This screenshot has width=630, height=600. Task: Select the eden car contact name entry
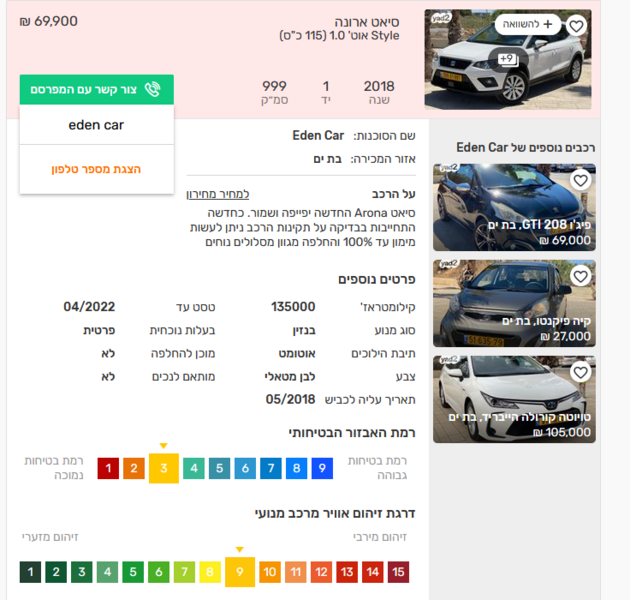click(x=96, y=125)
